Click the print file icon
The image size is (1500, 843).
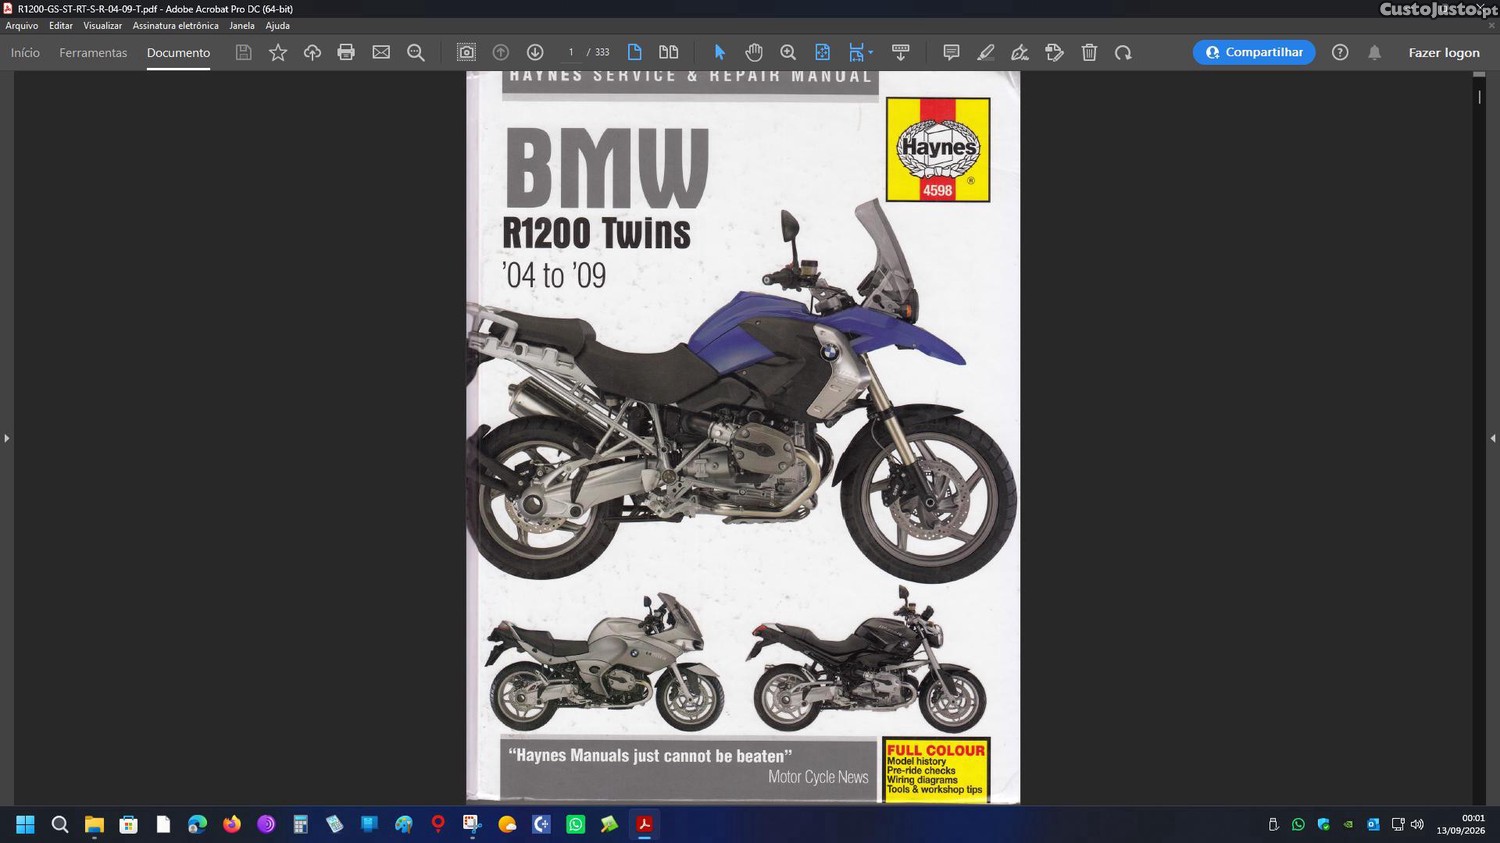point(346,52)
